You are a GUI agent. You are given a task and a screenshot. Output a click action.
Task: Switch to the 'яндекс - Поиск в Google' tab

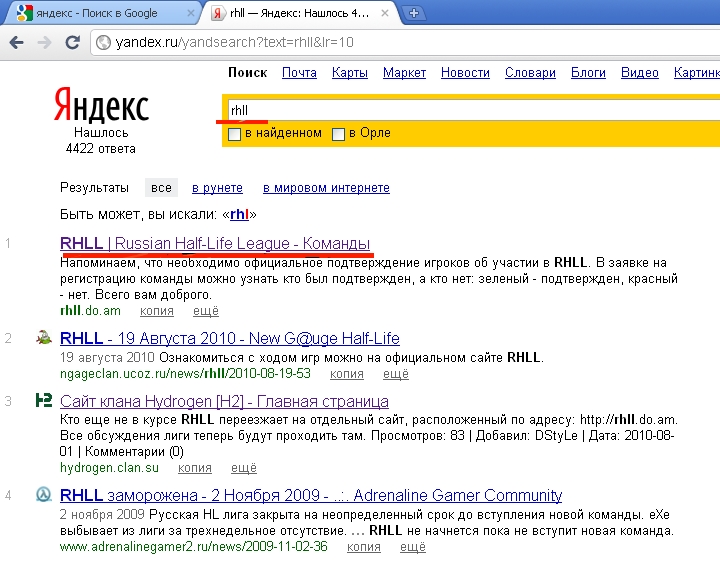click(101, 13)
